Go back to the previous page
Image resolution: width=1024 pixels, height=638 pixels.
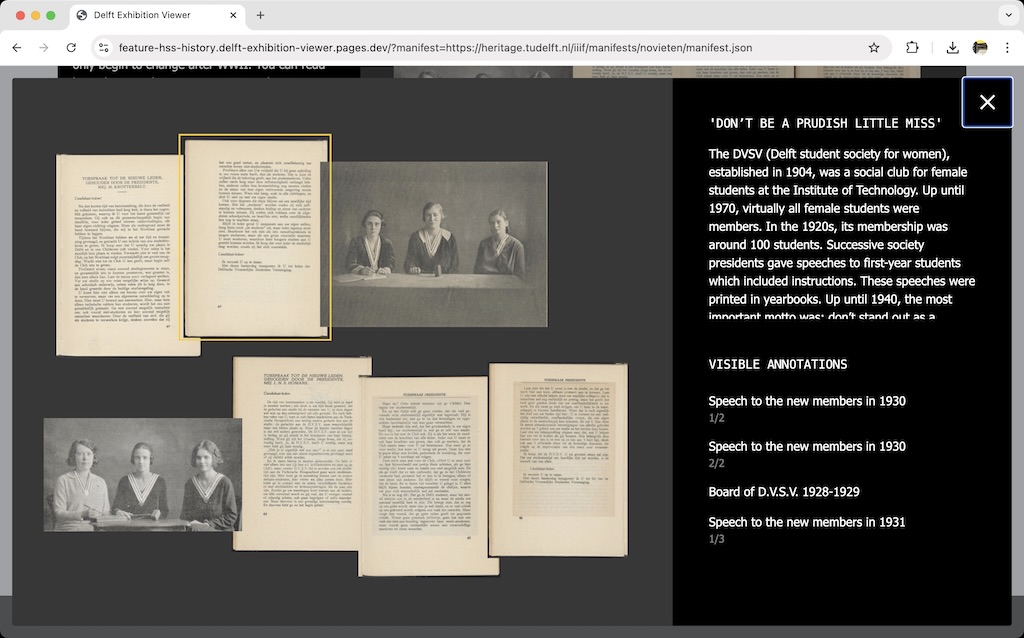coord(17,48)
